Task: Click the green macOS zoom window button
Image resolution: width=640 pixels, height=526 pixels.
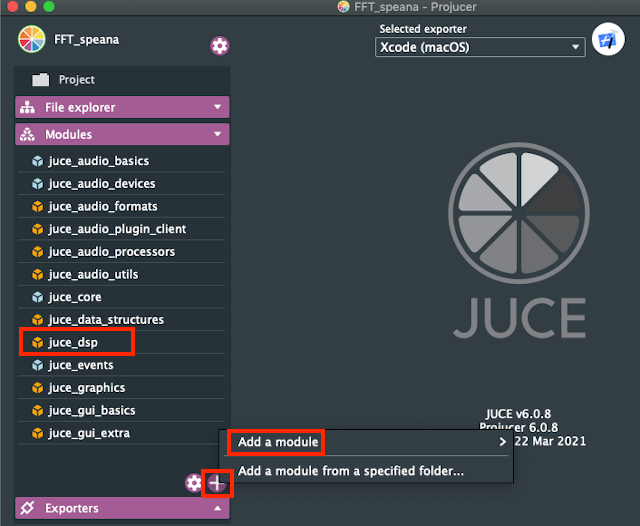Action: [49, 6]
